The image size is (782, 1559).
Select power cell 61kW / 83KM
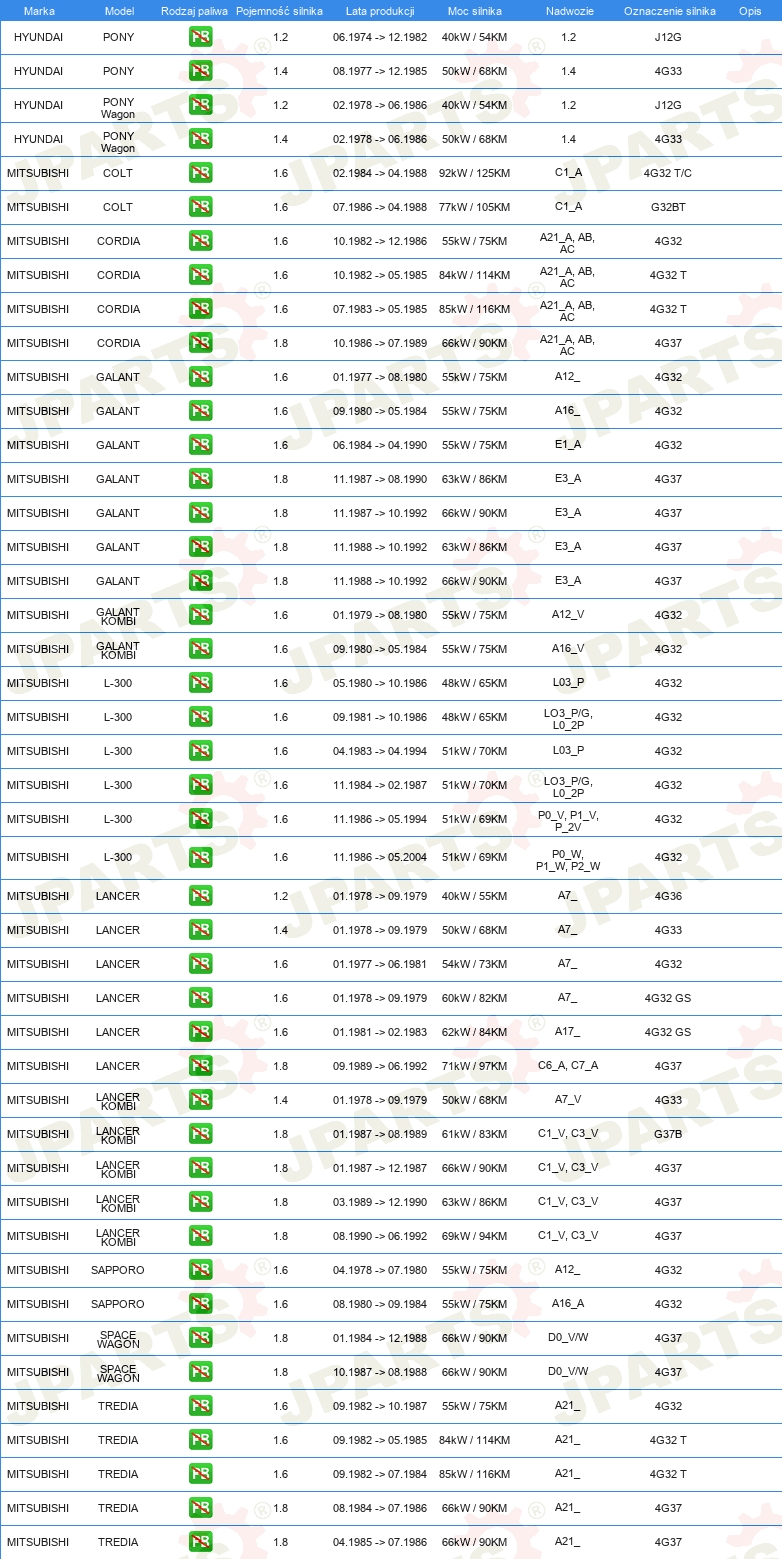point(475,1134)
